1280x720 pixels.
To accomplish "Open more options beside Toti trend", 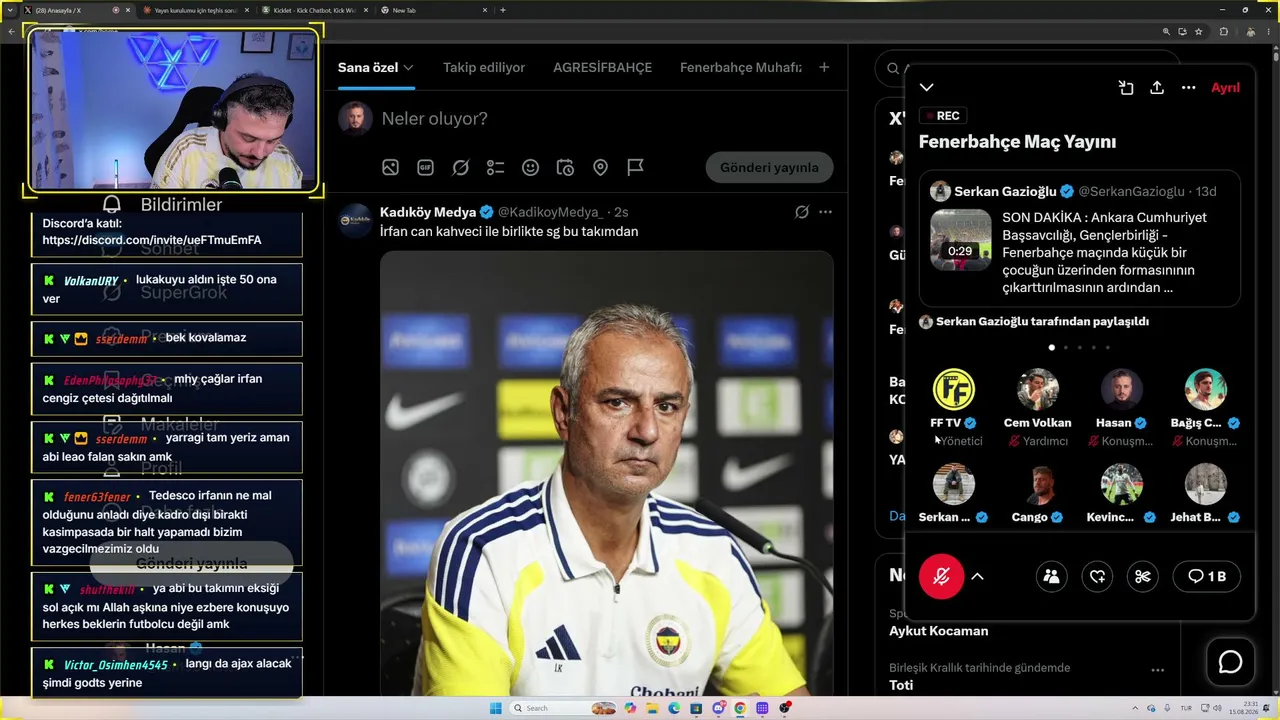I will [1157, 670].
